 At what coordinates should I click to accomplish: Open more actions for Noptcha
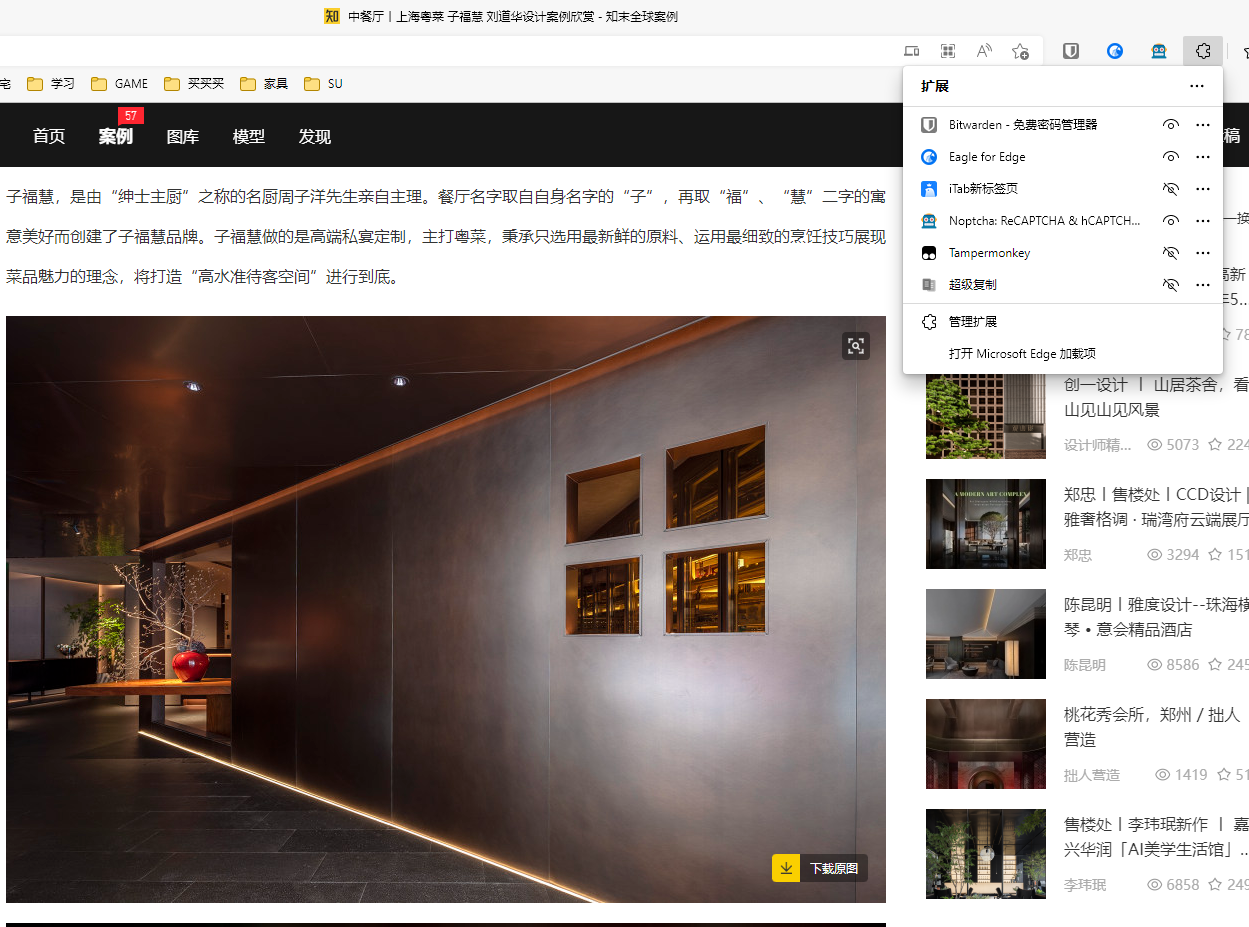pos(1203,221)
